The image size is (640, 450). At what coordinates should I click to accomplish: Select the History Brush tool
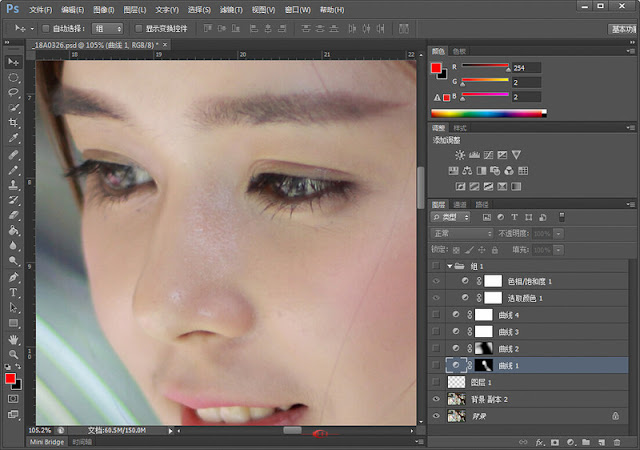click(x=13, y=200)
